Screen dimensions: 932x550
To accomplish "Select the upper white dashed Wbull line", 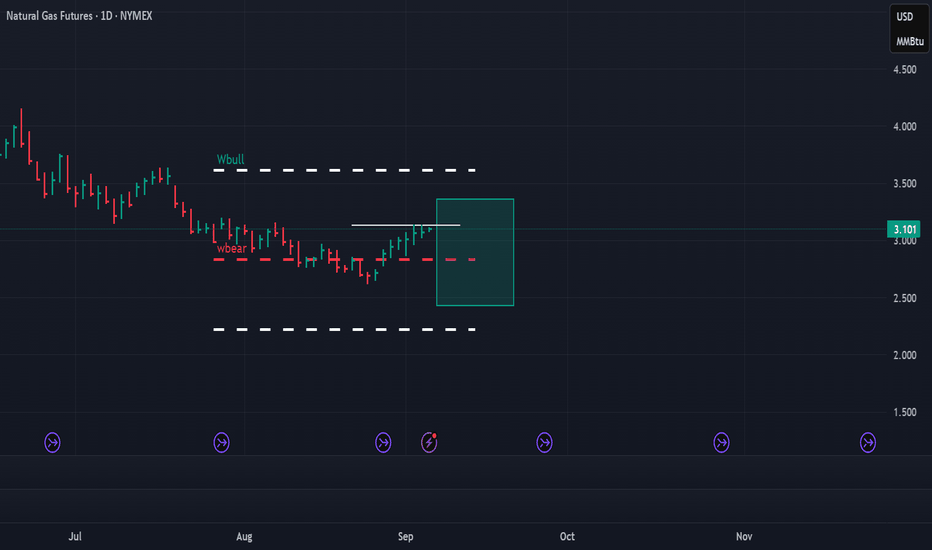I will tap(345, 171).
